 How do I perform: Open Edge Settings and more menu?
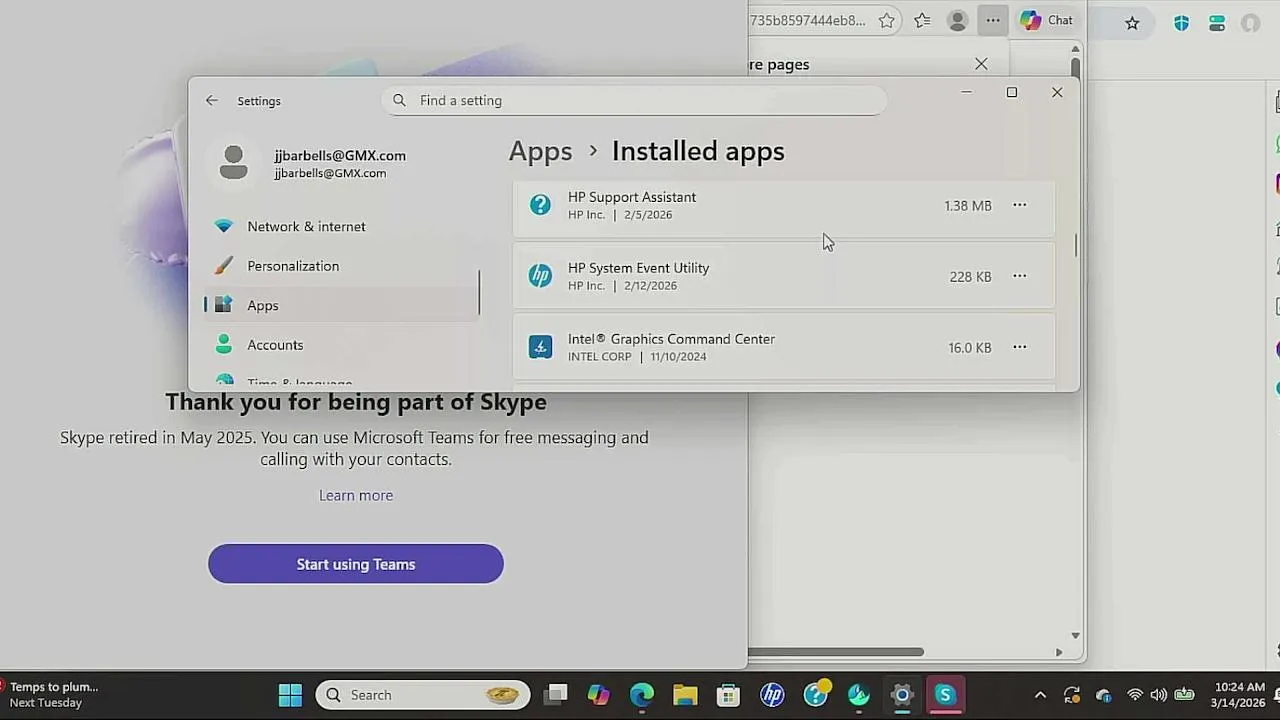pos(992,20)
